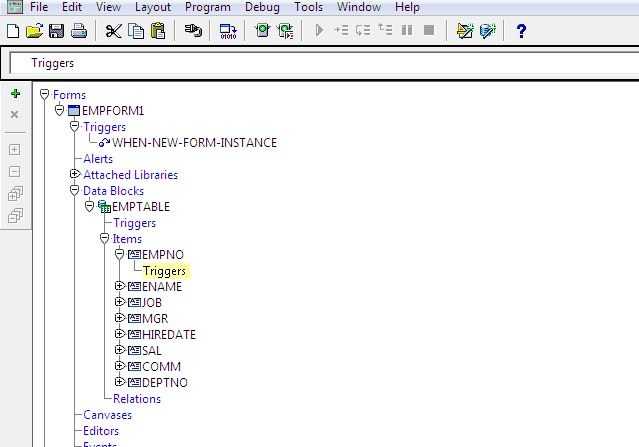Screen dimensions: 639x447
Task: Open the Tools menu
Action: click(308, 7)
